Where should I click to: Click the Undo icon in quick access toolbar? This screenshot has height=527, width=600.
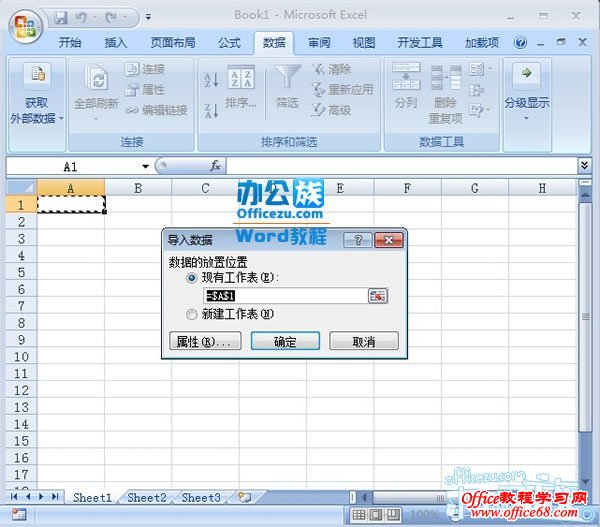pos(81,18)
